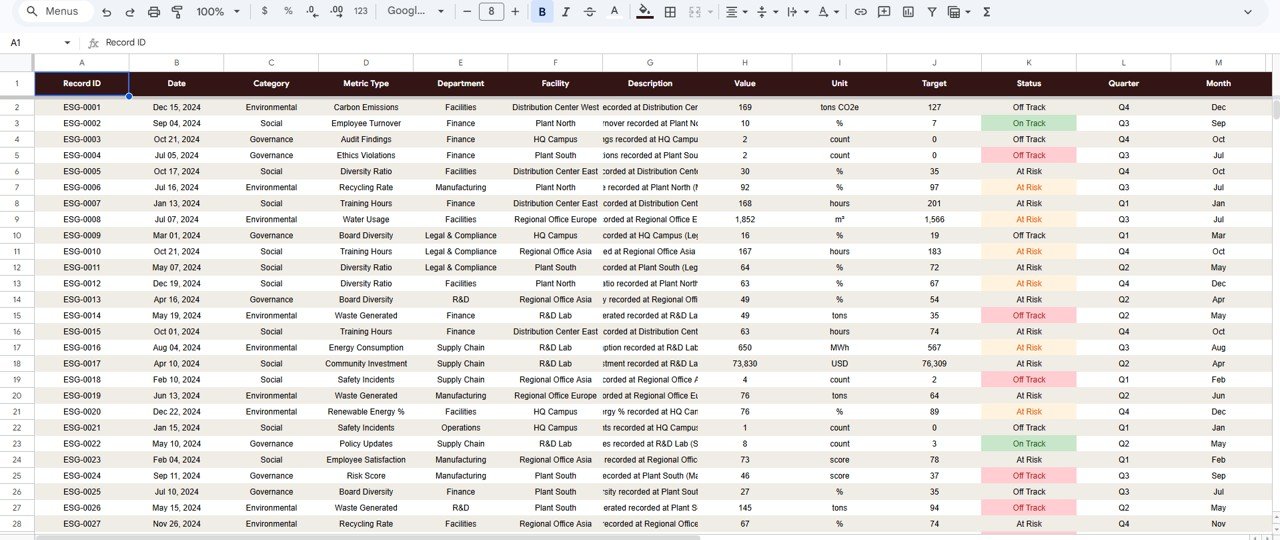This screenshot has width=1280, height=540.
Task: Increase decimal places icon
Action: point(336,12)
